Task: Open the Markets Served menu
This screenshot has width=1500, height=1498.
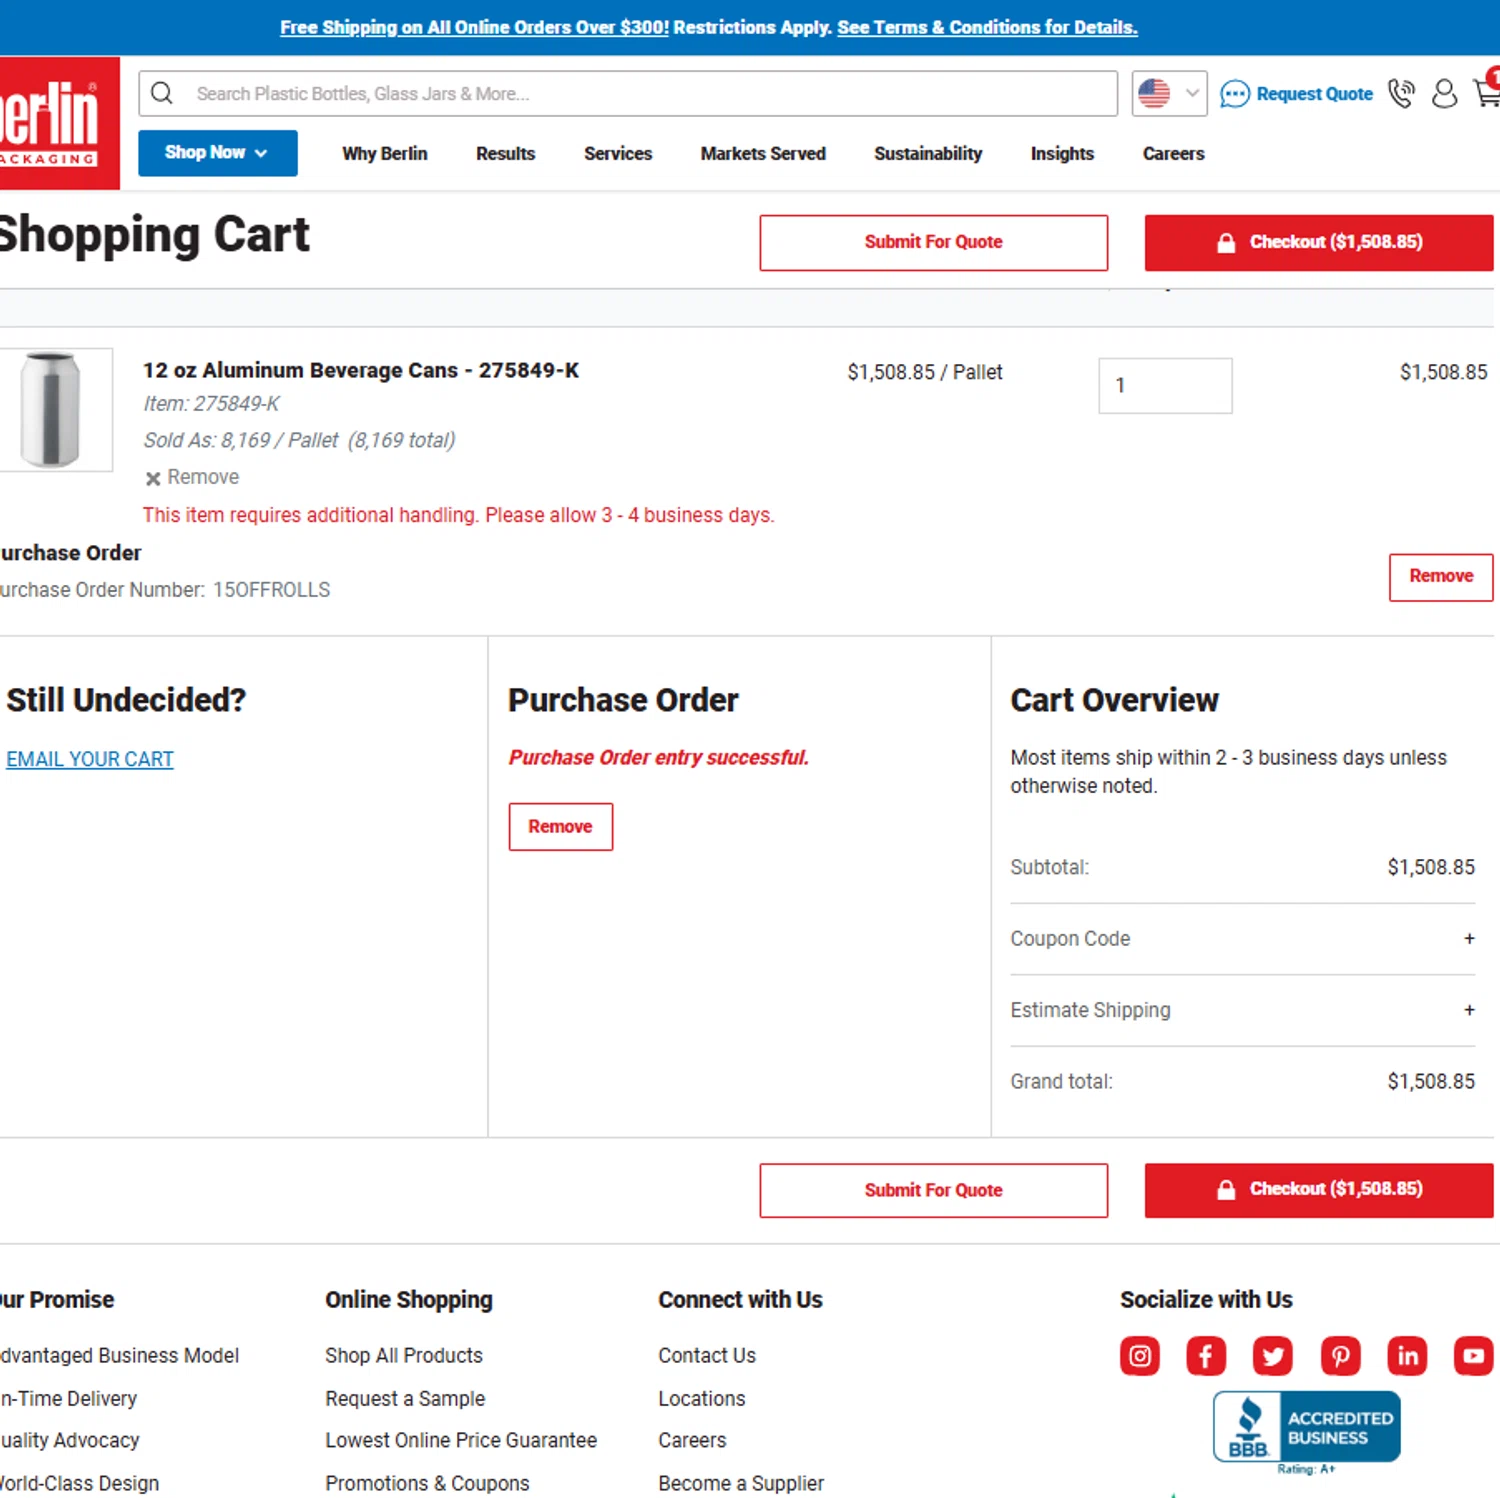Action: [x=762, y=153]
